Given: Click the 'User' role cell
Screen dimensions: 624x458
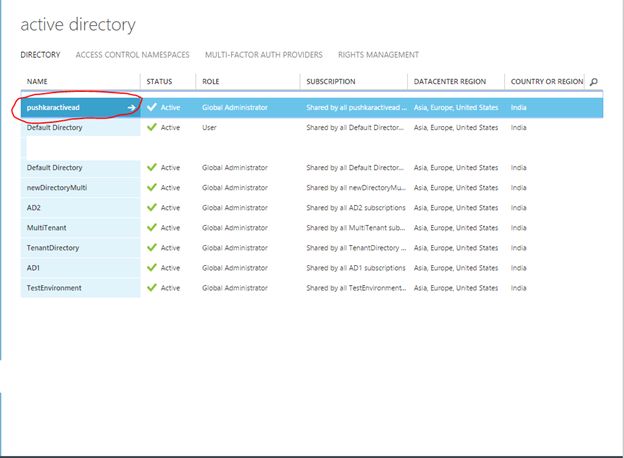Looking at the screenshot, I should coord(209,128).
